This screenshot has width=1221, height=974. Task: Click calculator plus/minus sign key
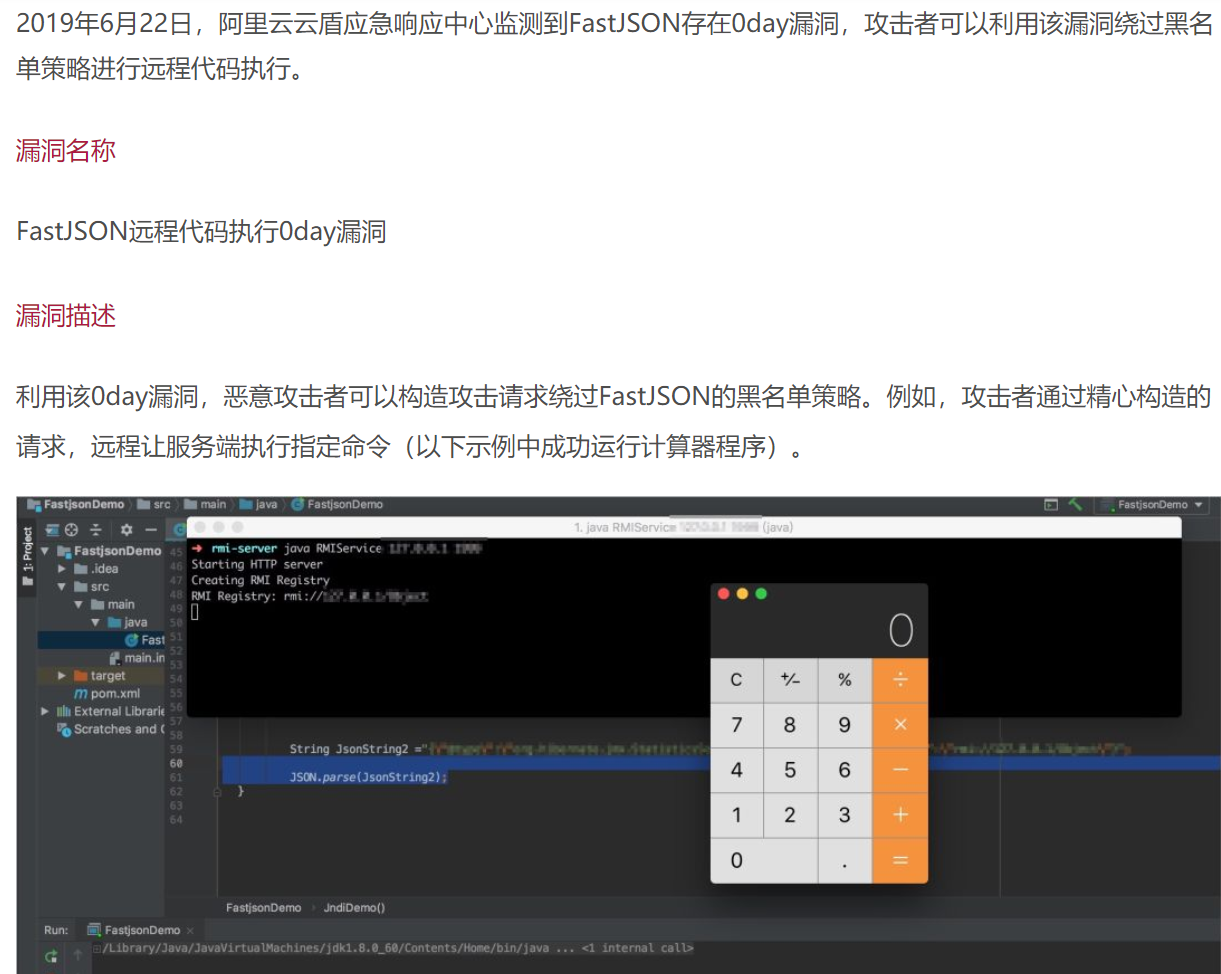pos(790,680)
